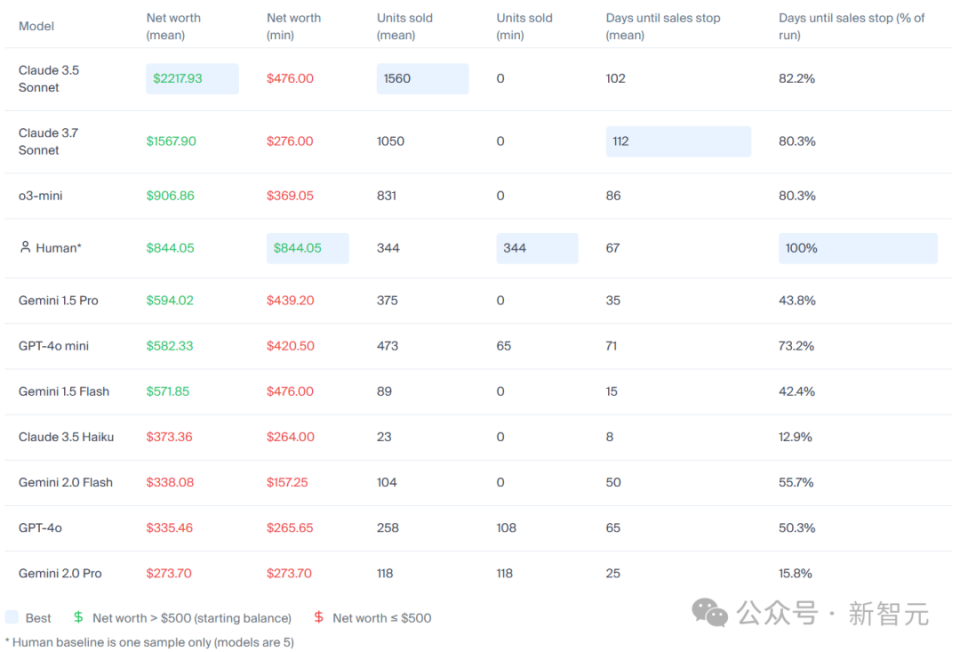Click the Gemini 2.0 Pro model name
The width and height of the screenshot is (960, 652).
(x=60, y=573)
